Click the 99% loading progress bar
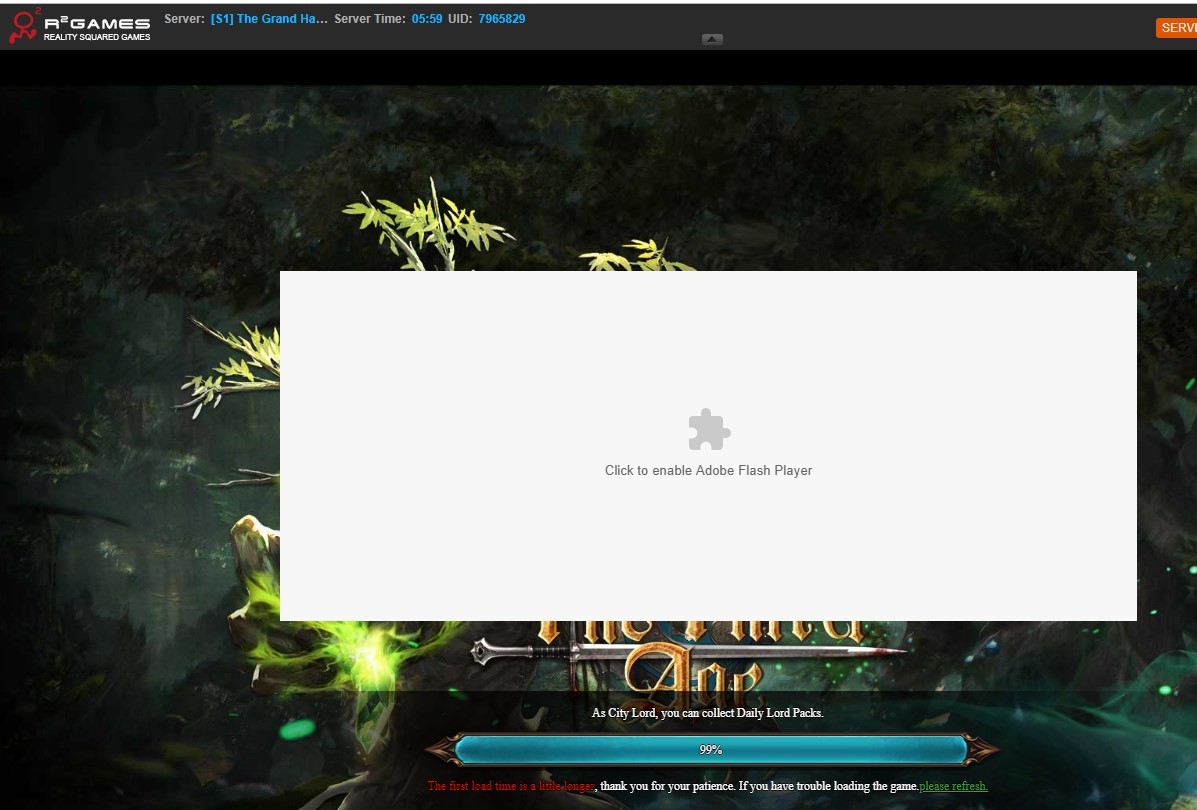1197x810 pixels. (x=710, y=749)
